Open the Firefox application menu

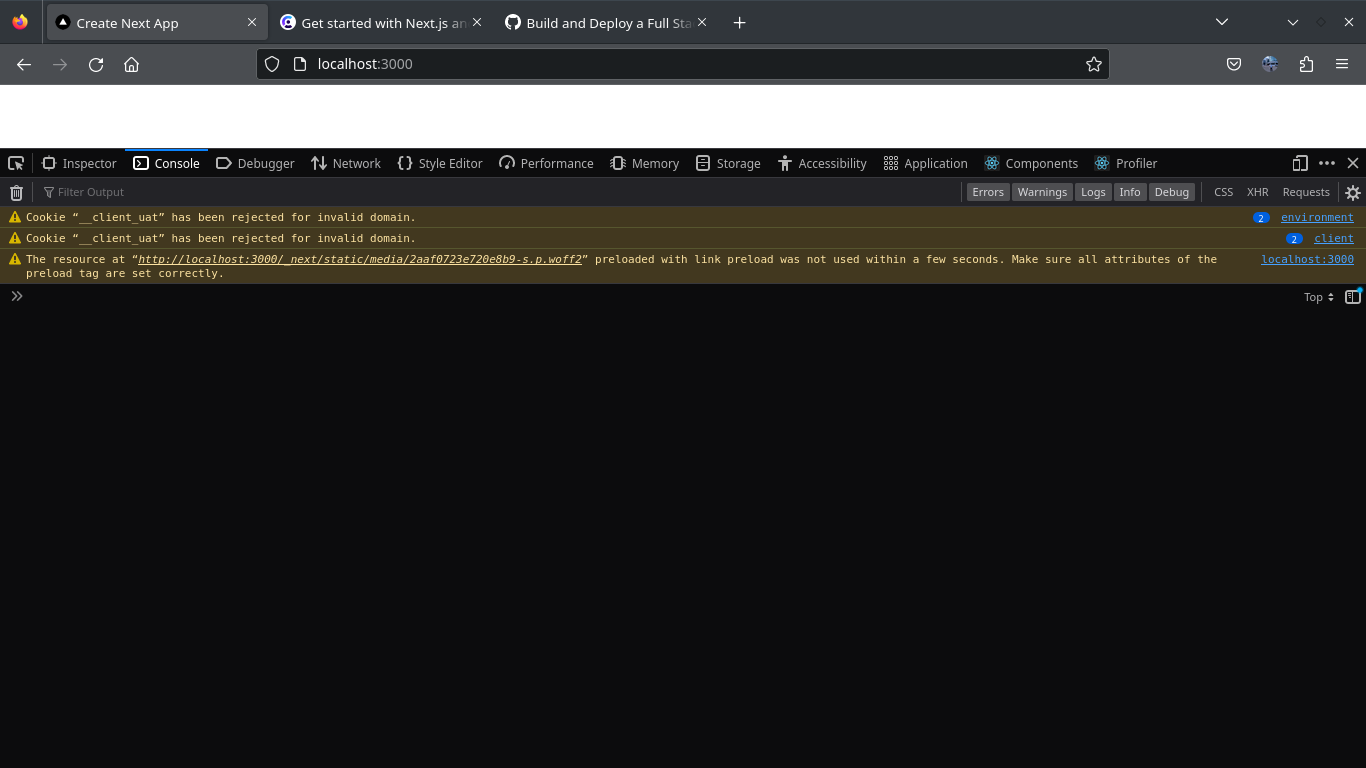(1342, 63)
